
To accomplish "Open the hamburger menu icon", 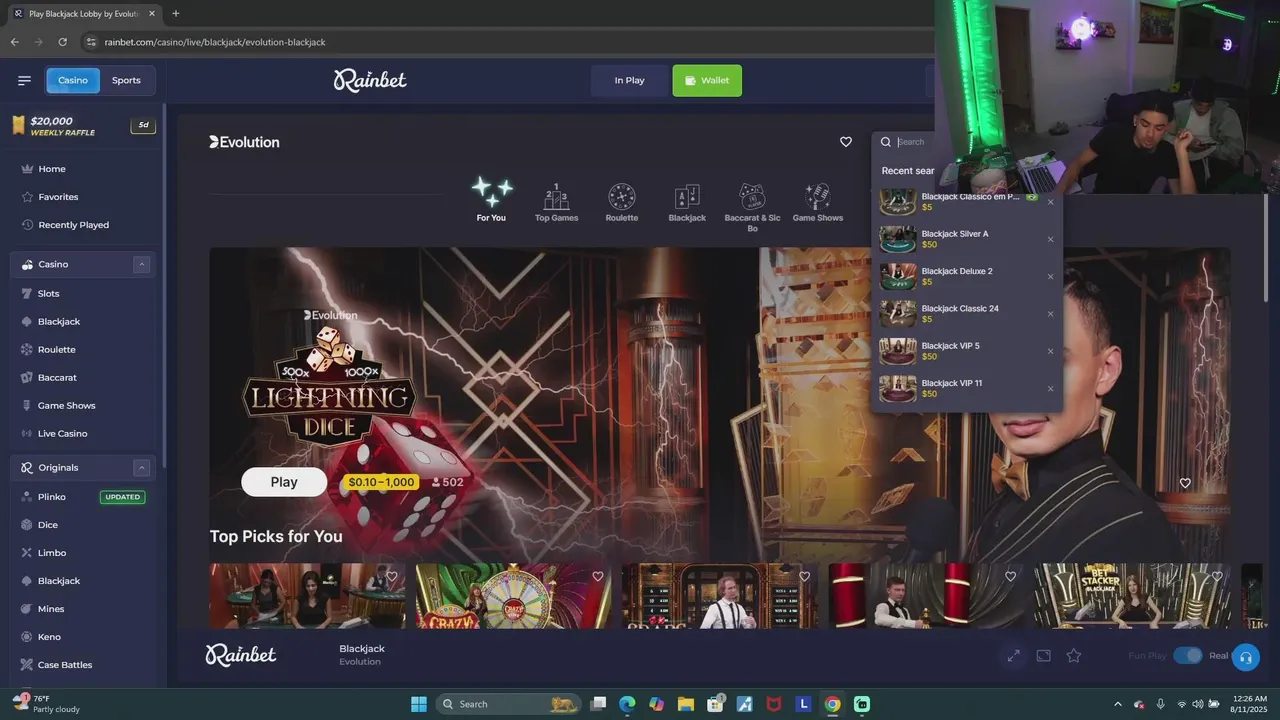I will 24,80.
